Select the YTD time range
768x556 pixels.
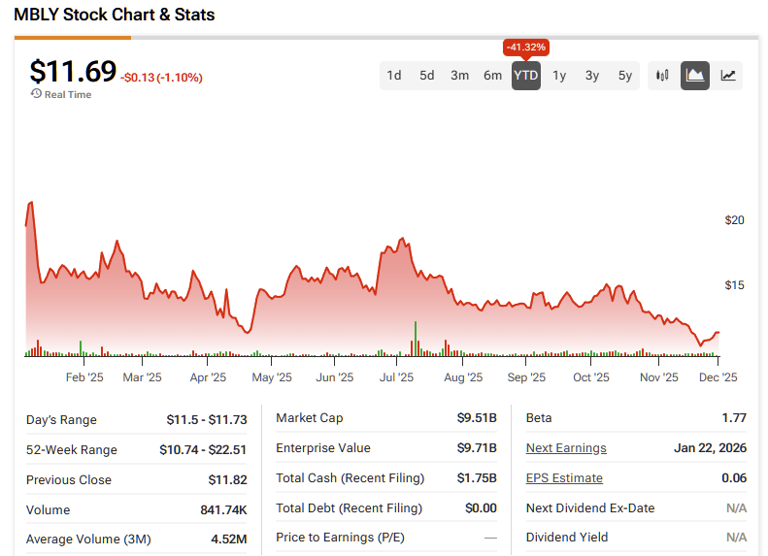[526, 75]
